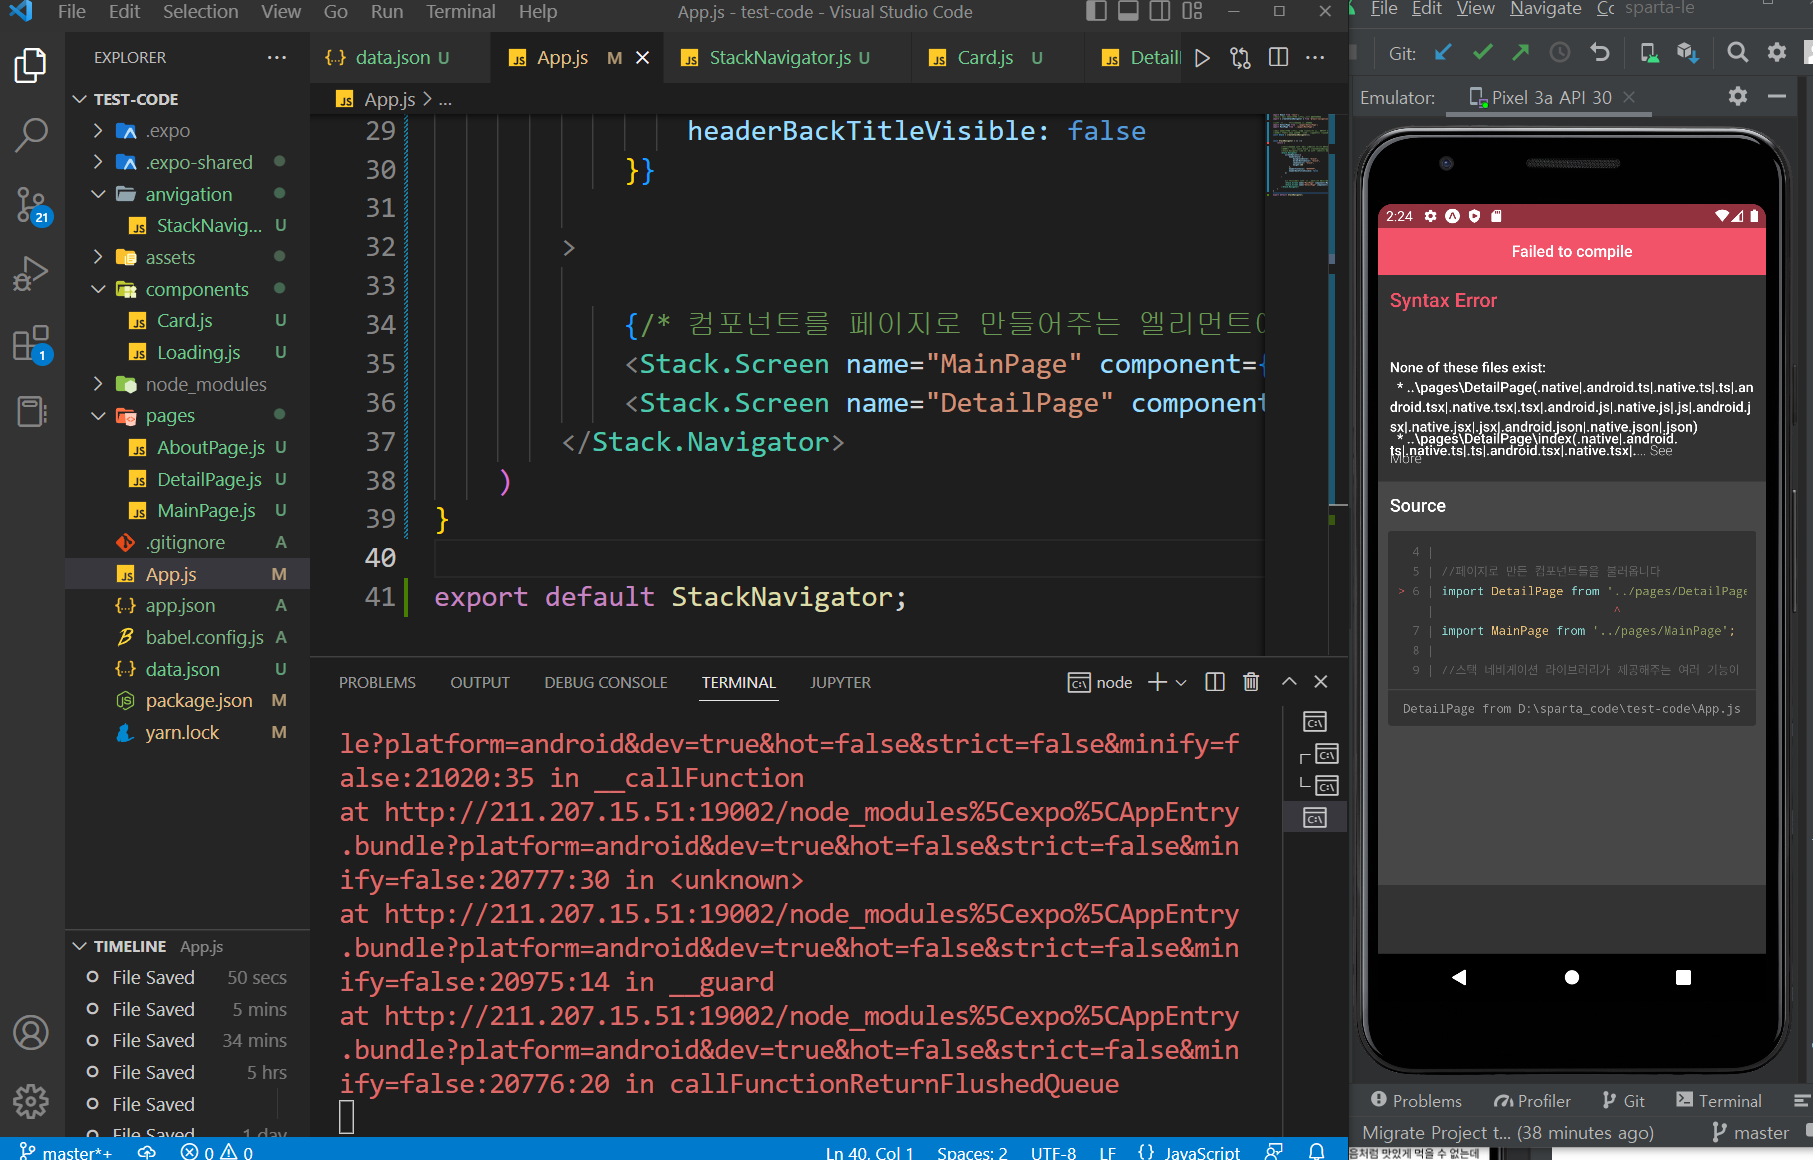This screenshot has height=1160, width=1813.
Task: Click the errors and warnings count in status bar
Action: click(x=217, y=1151)
